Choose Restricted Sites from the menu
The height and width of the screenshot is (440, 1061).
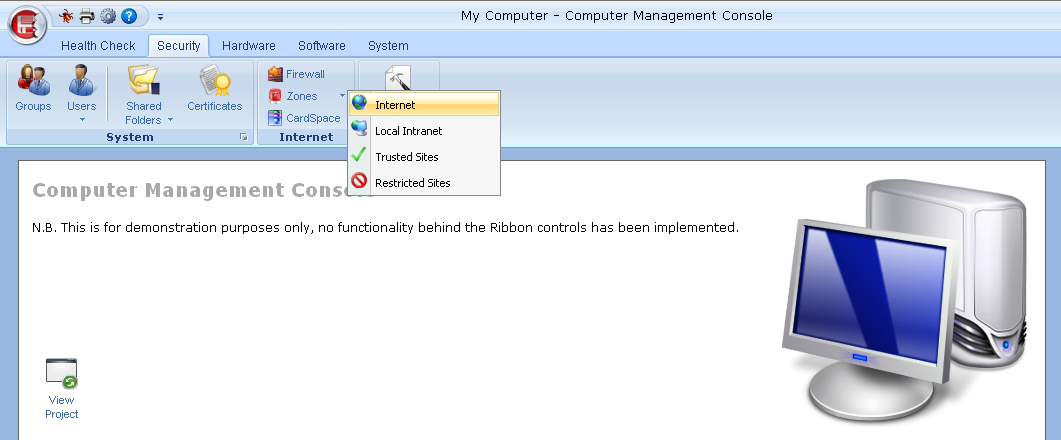[x=424, y=183]
